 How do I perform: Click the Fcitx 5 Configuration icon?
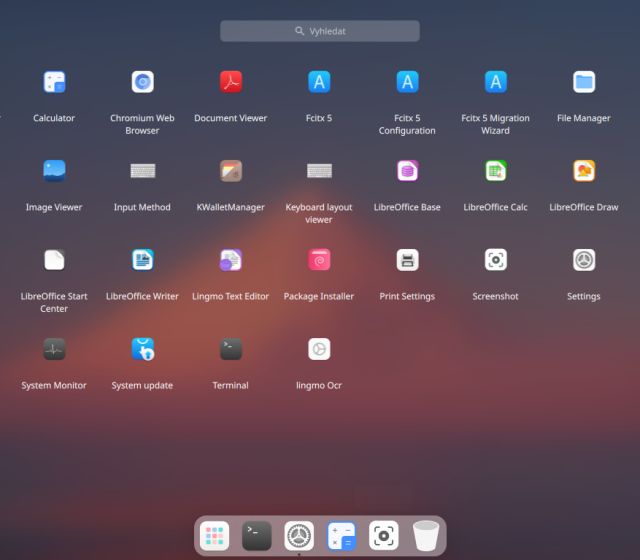coord(407,82)
